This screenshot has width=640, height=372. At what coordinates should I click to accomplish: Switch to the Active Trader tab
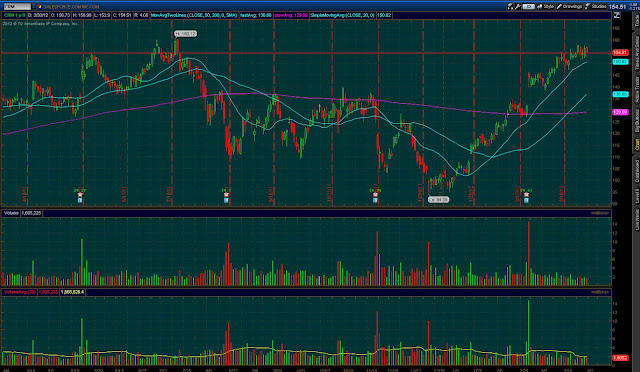pyautogui.click(x=636, y=89)
